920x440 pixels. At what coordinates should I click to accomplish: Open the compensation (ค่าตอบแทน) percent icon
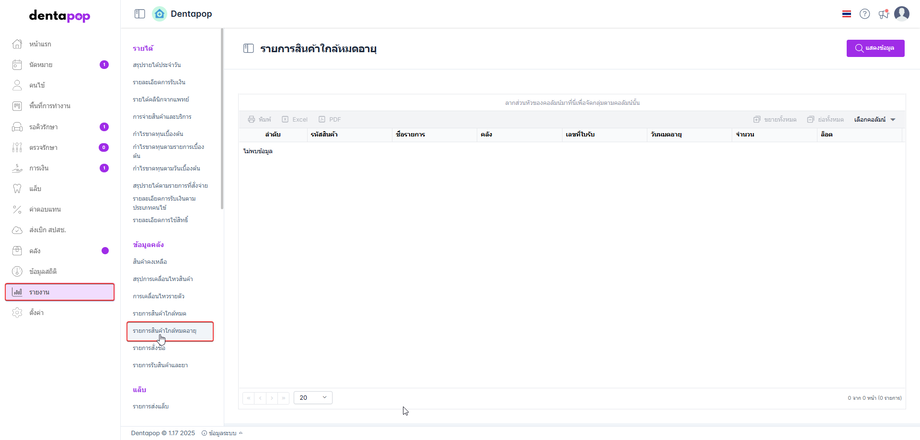point(17,209)
